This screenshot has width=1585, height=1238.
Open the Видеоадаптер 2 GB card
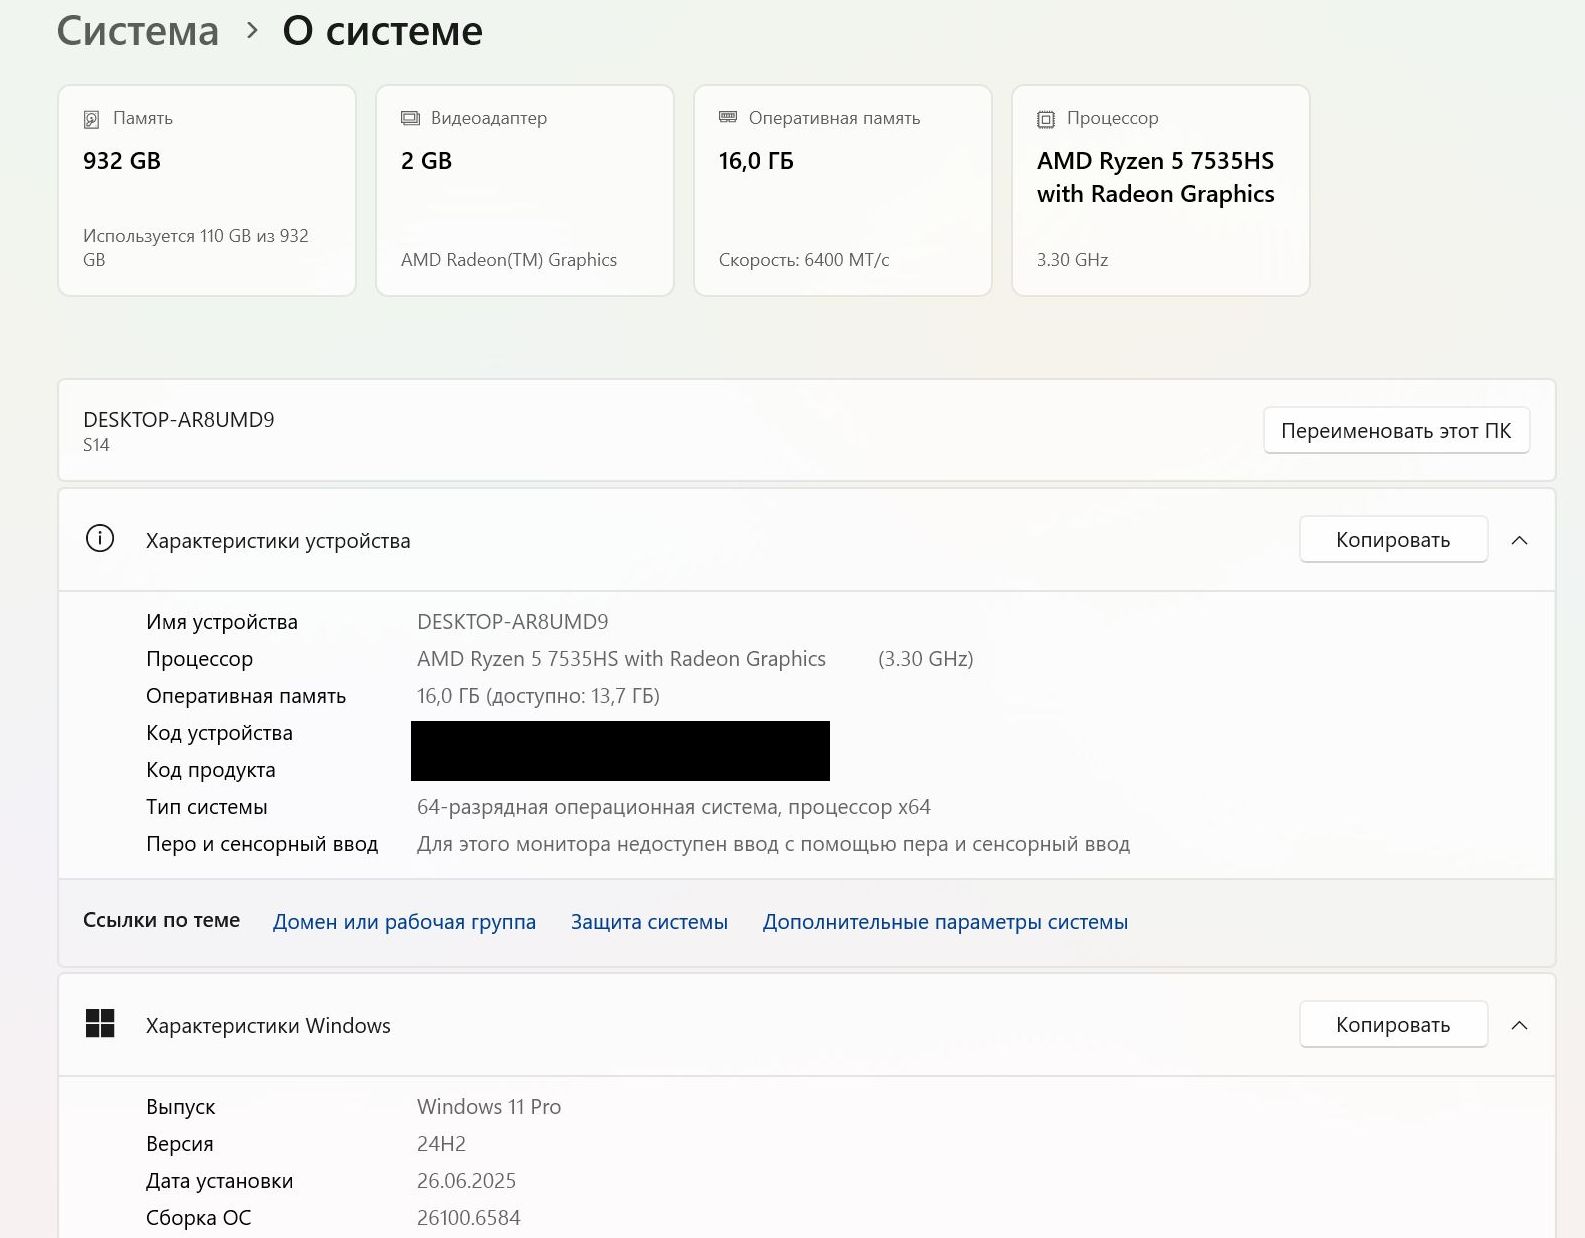point(525,191)
